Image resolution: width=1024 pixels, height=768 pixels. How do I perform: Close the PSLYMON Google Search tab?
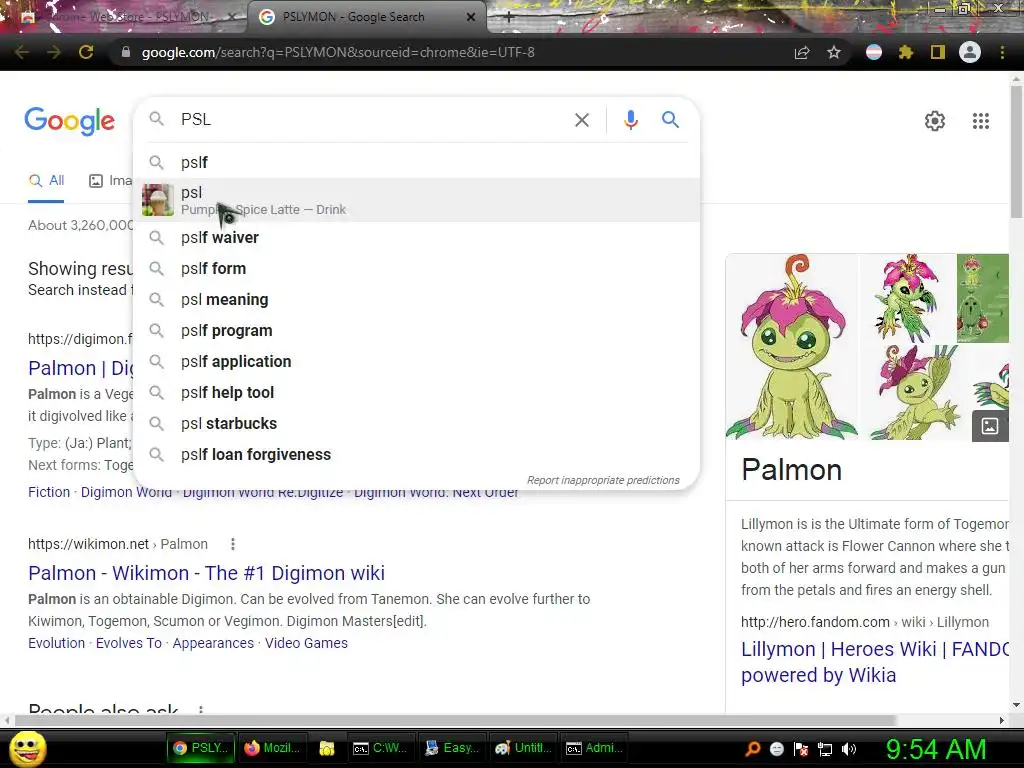pos(471,17)
